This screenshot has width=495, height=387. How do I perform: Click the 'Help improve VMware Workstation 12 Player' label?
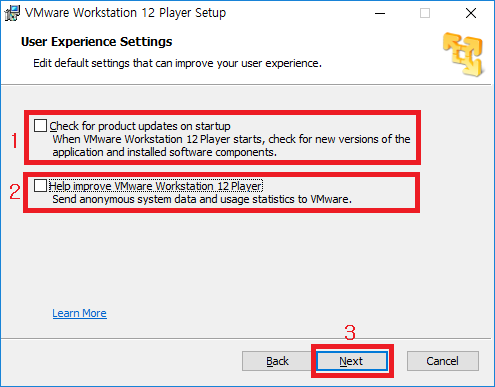pyautogui.click(x=156, y=186)
